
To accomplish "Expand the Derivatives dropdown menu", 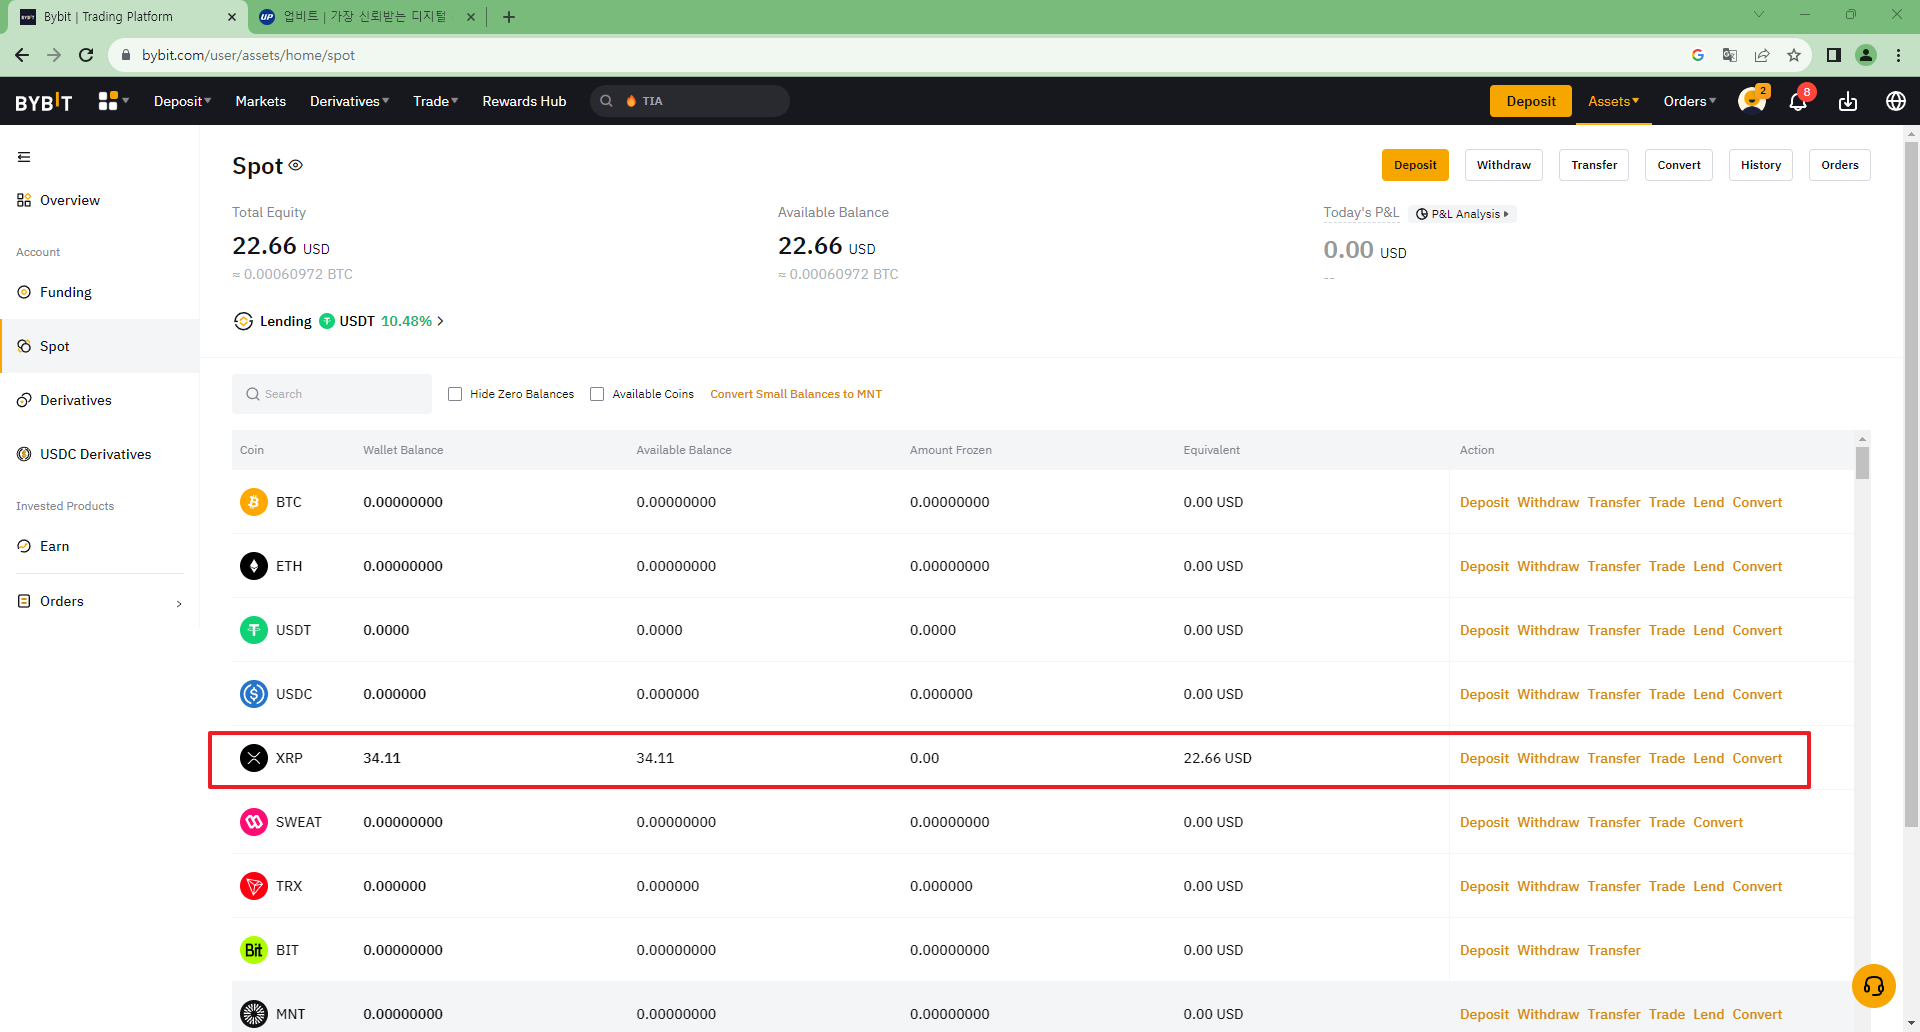I will point(349,101).
